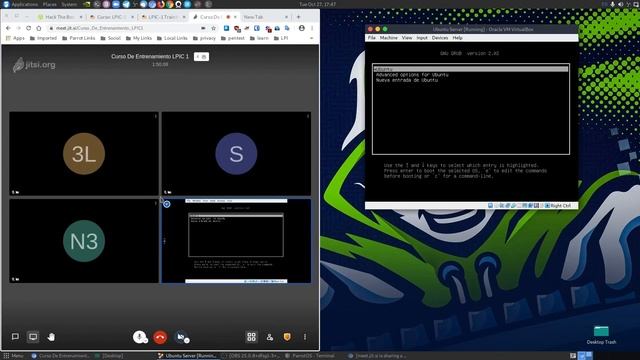
Task: Open the taskbar Menu button
Action: pyautogui.click(x=13, y=356)
